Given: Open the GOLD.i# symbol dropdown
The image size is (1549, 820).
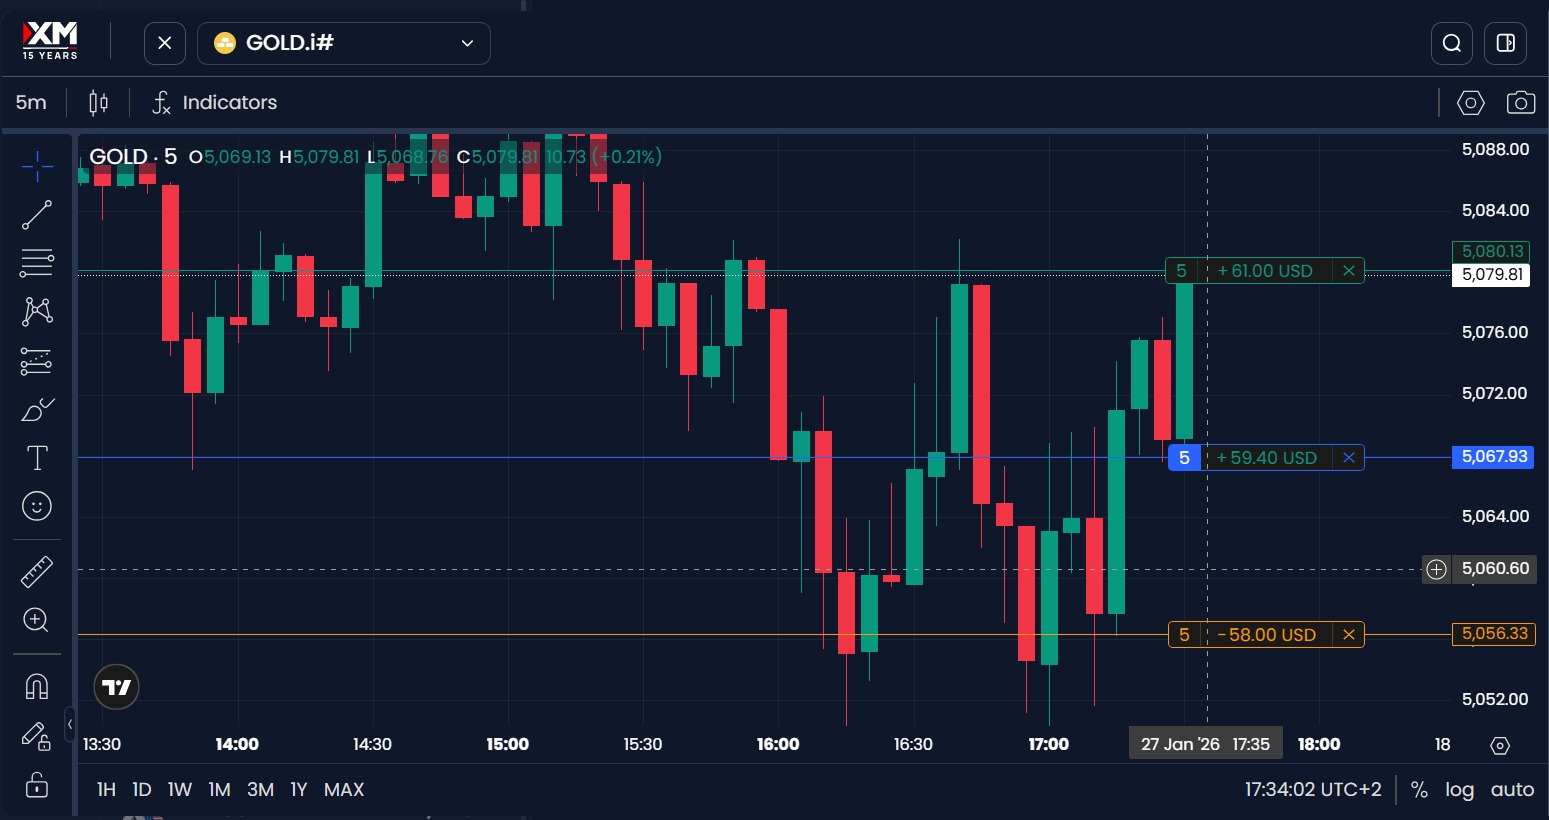Looking at the screenshot, I should 344,43.
